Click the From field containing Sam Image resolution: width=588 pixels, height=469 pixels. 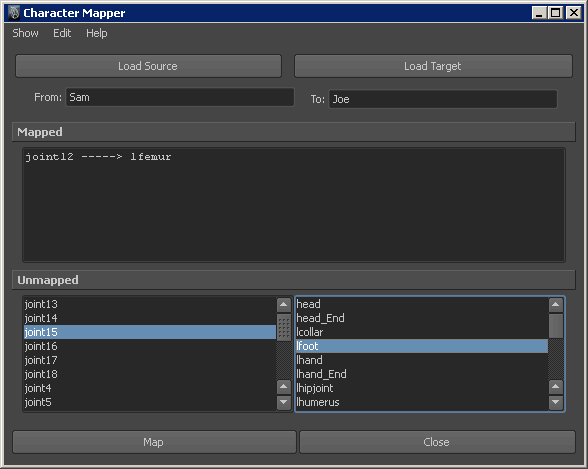180,97
